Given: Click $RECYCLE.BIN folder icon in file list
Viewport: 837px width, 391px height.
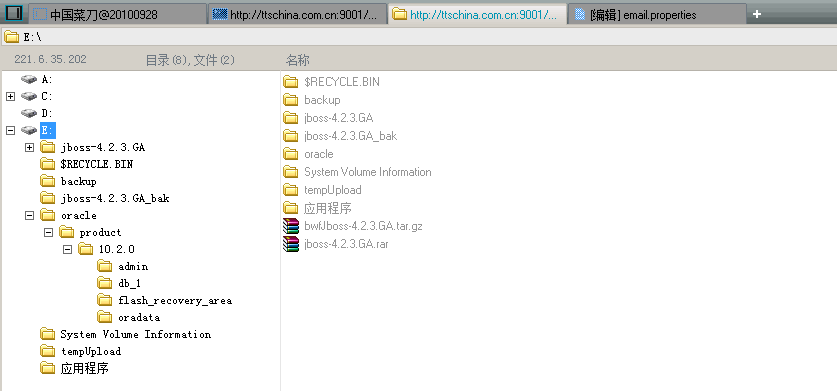Looking at the screenshot, I should (291, 82).
